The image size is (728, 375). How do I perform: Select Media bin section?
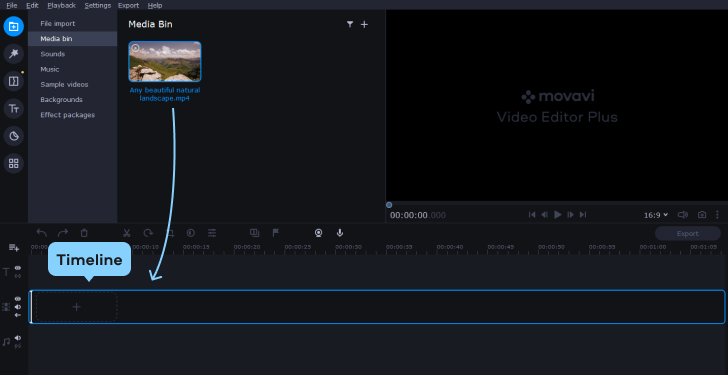[72, 39]
